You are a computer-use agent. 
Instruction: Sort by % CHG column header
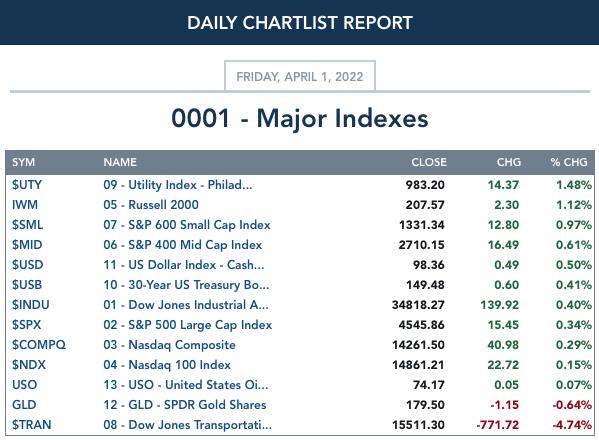pyautogui.click(x=569, y=162)
